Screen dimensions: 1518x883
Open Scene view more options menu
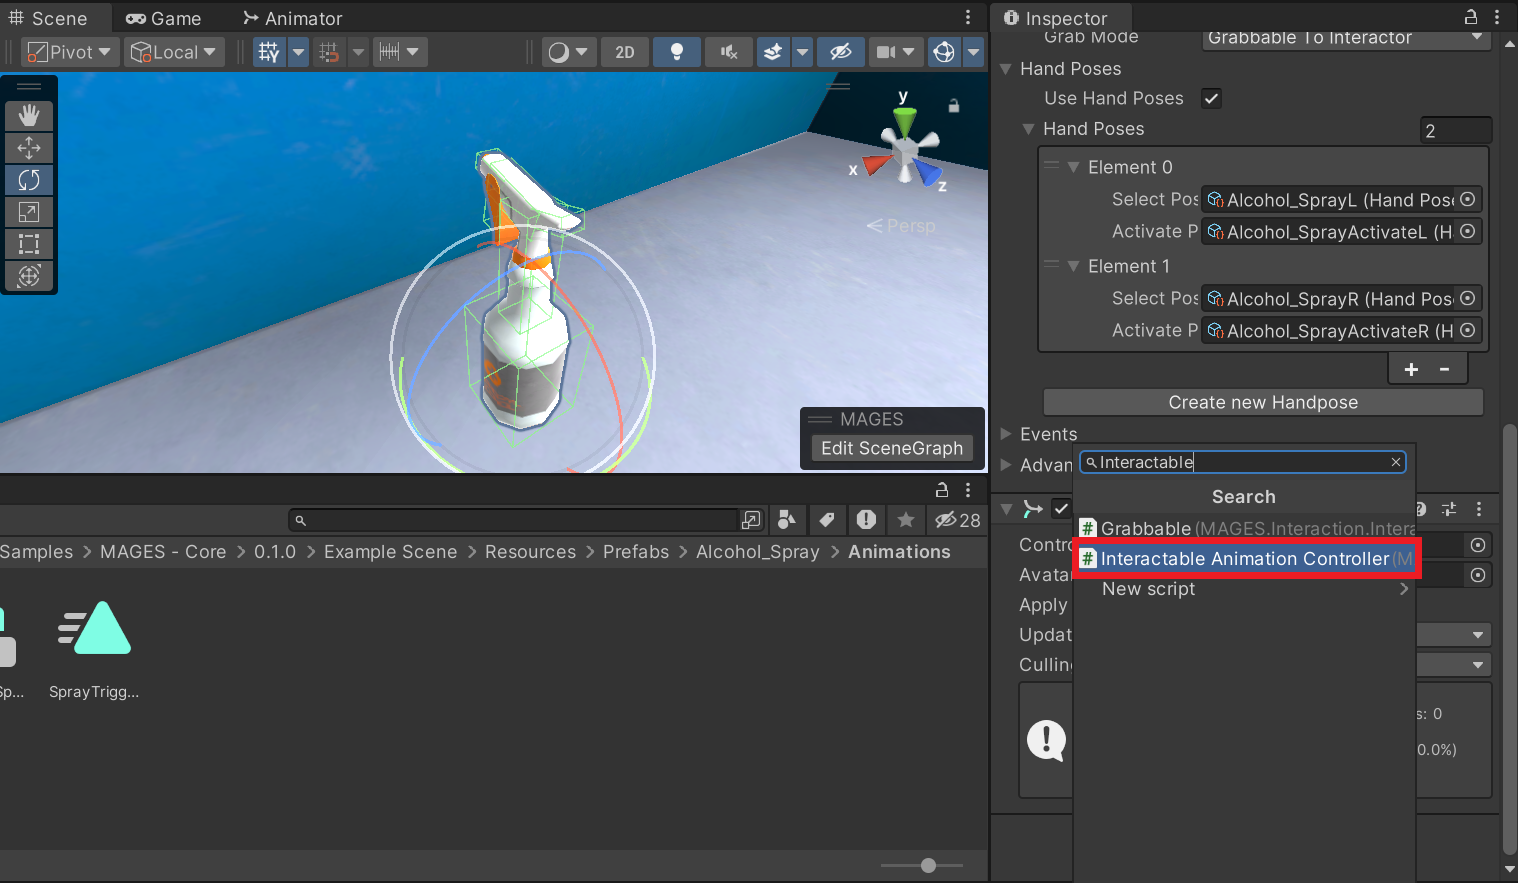[x=968, y=17]
